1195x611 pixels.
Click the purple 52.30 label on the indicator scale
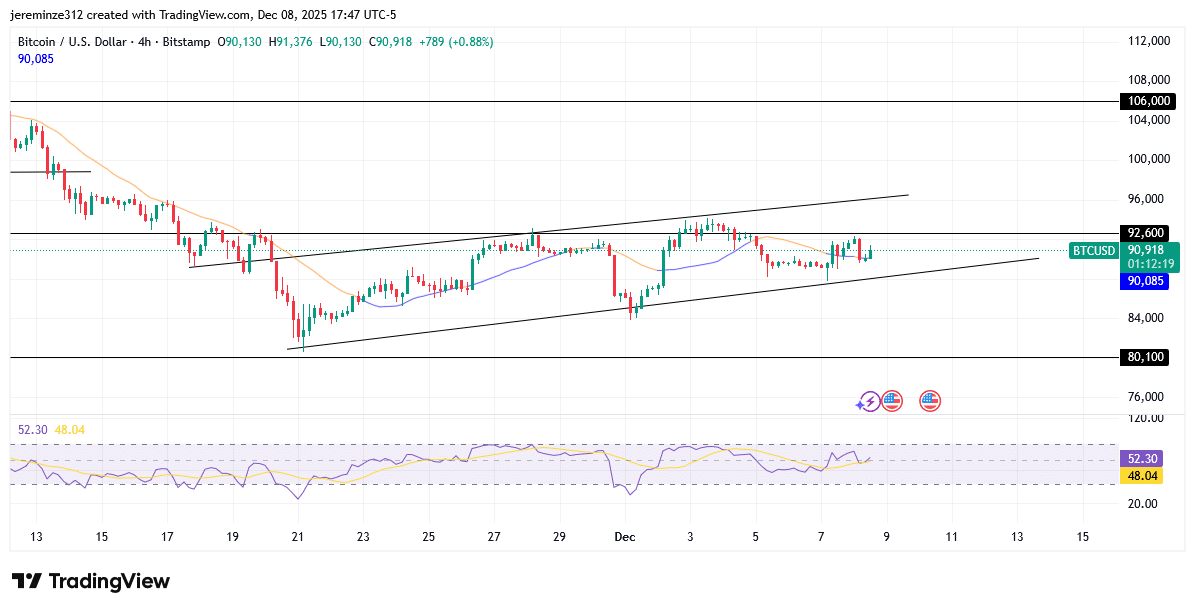(1140, 457)
